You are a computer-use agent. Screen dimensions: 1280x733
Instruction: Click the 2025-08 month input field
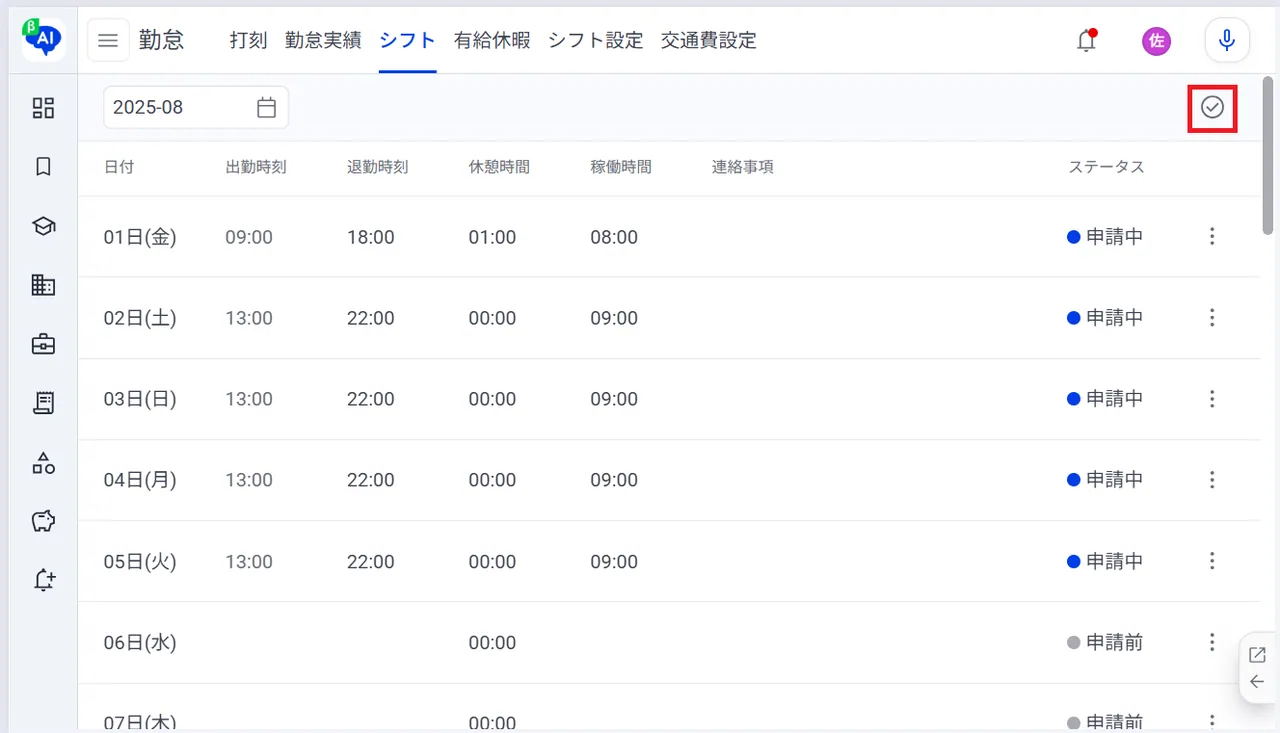click(196, 107)
